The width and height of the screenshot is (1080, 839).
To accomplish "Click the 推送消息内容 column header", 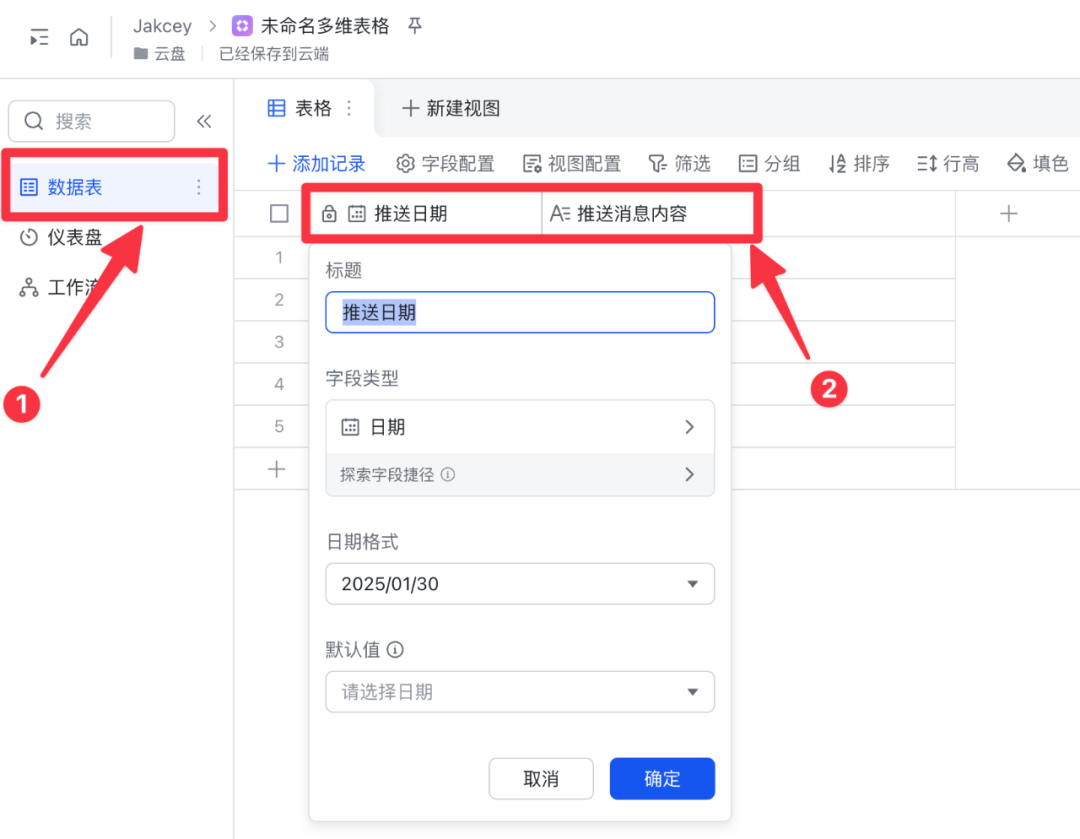I will [x=647, y=214].
